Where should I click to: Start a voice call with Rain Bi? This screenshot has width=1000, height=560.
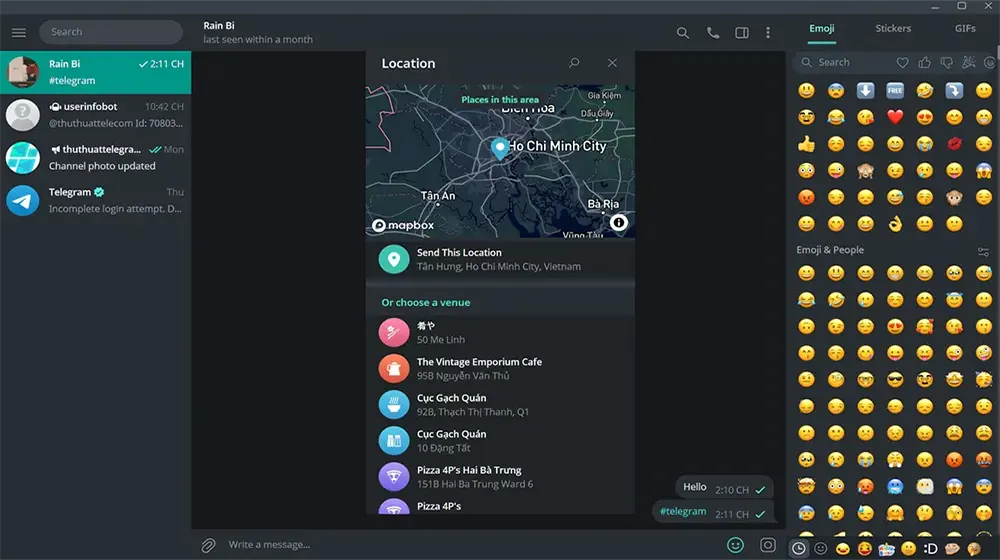[x=712, y=33]
